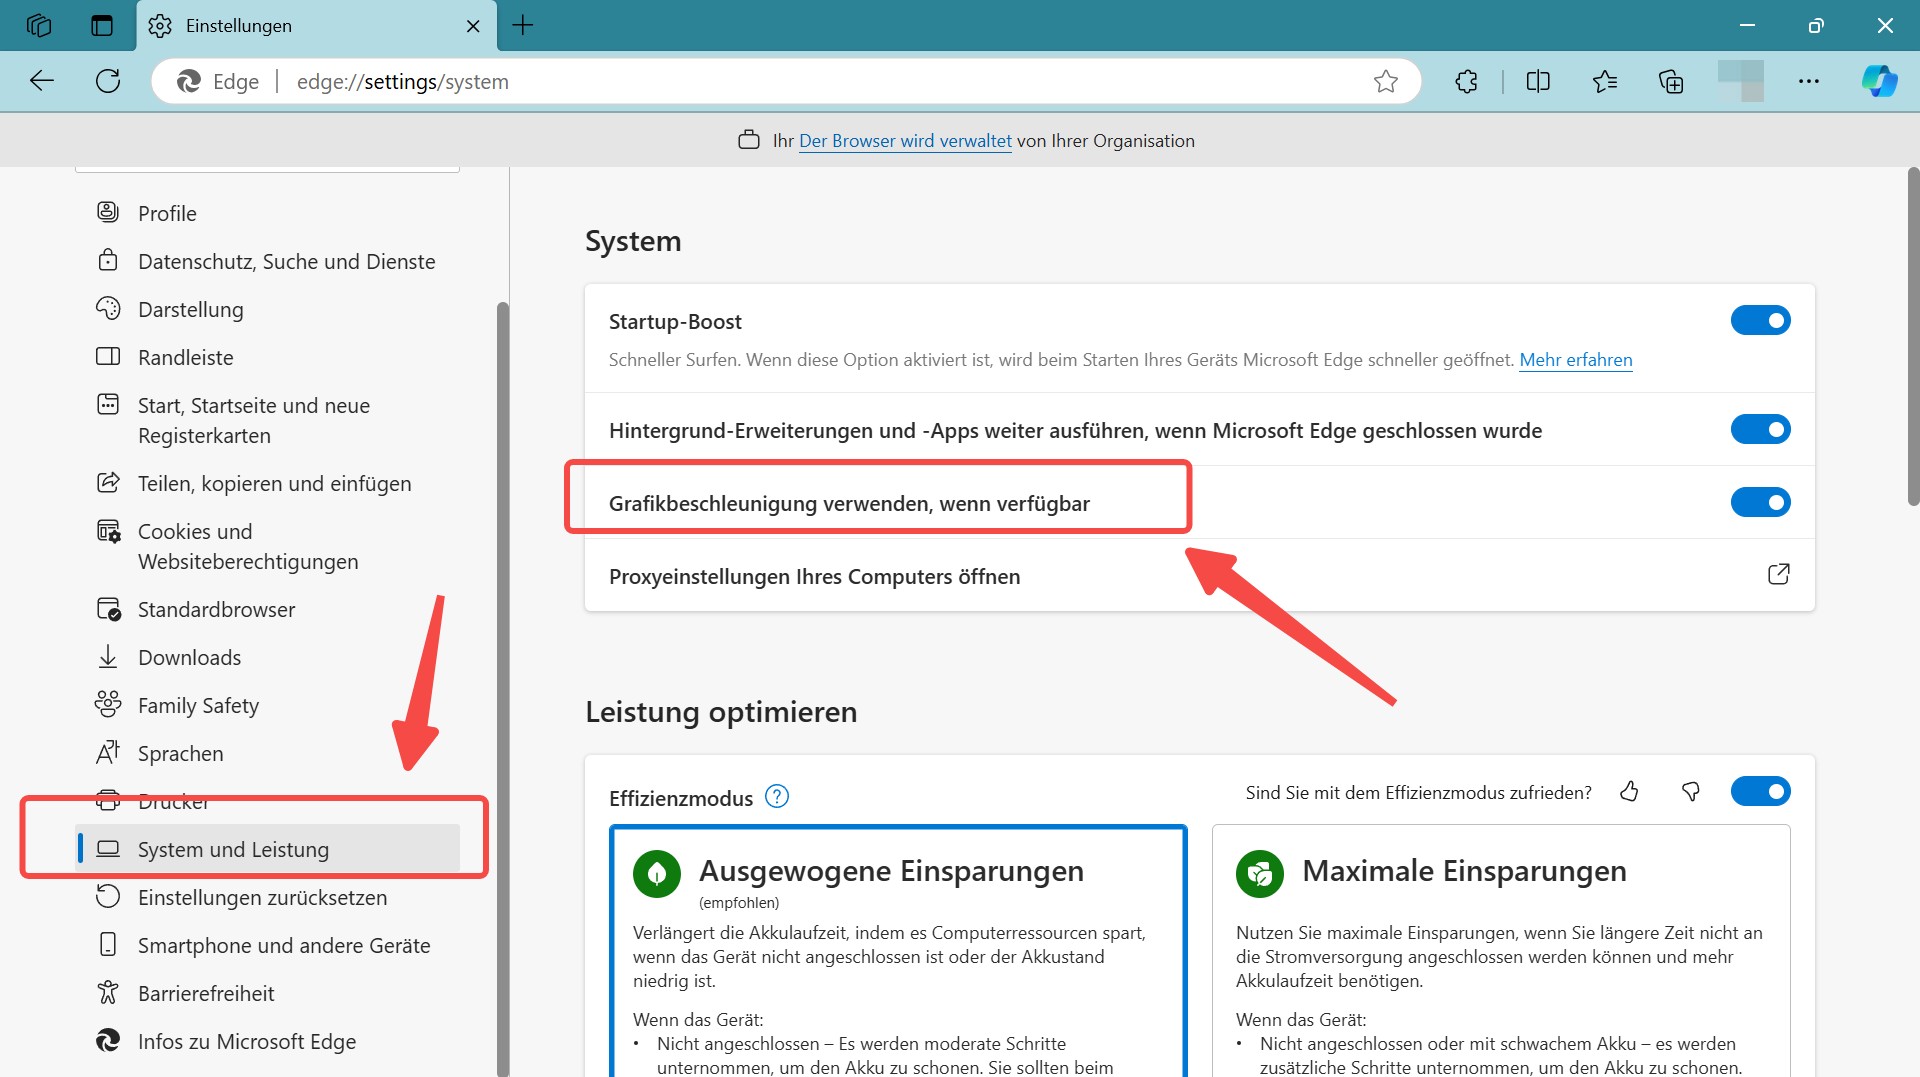The width and height of the screenshot is (1920, 1077).
Task: Open the Copilot icon
Action: tap(1879, 81)
